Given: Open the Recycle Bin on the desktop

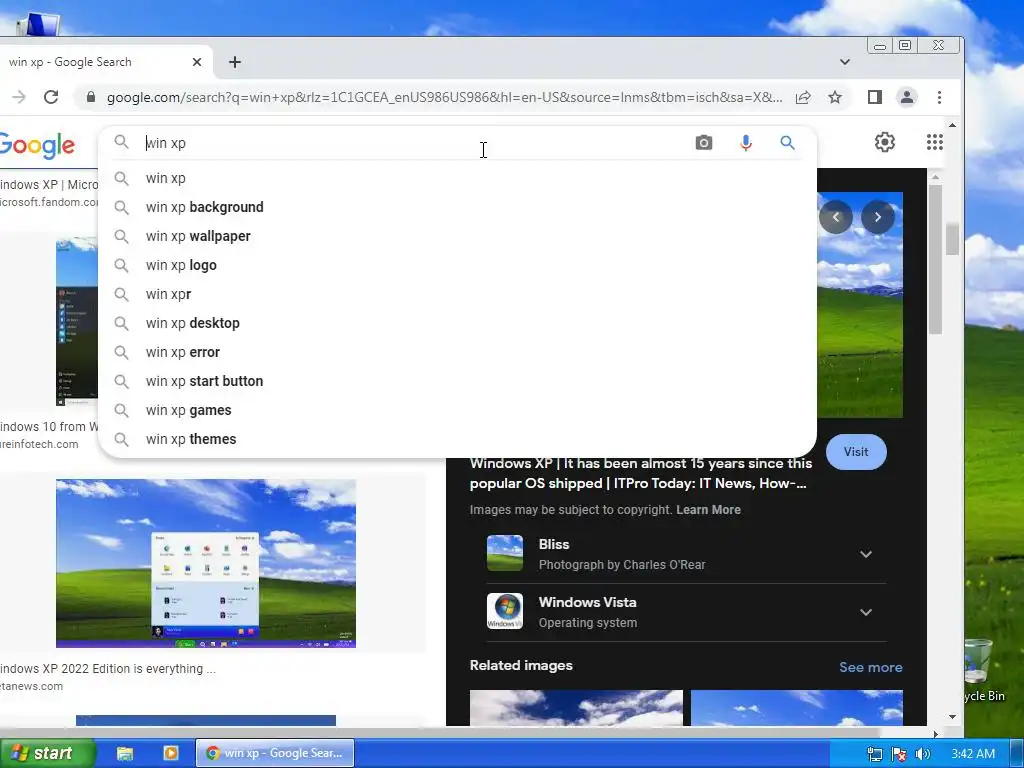Looking at the screenshot, I should click(x=980, y=670).
